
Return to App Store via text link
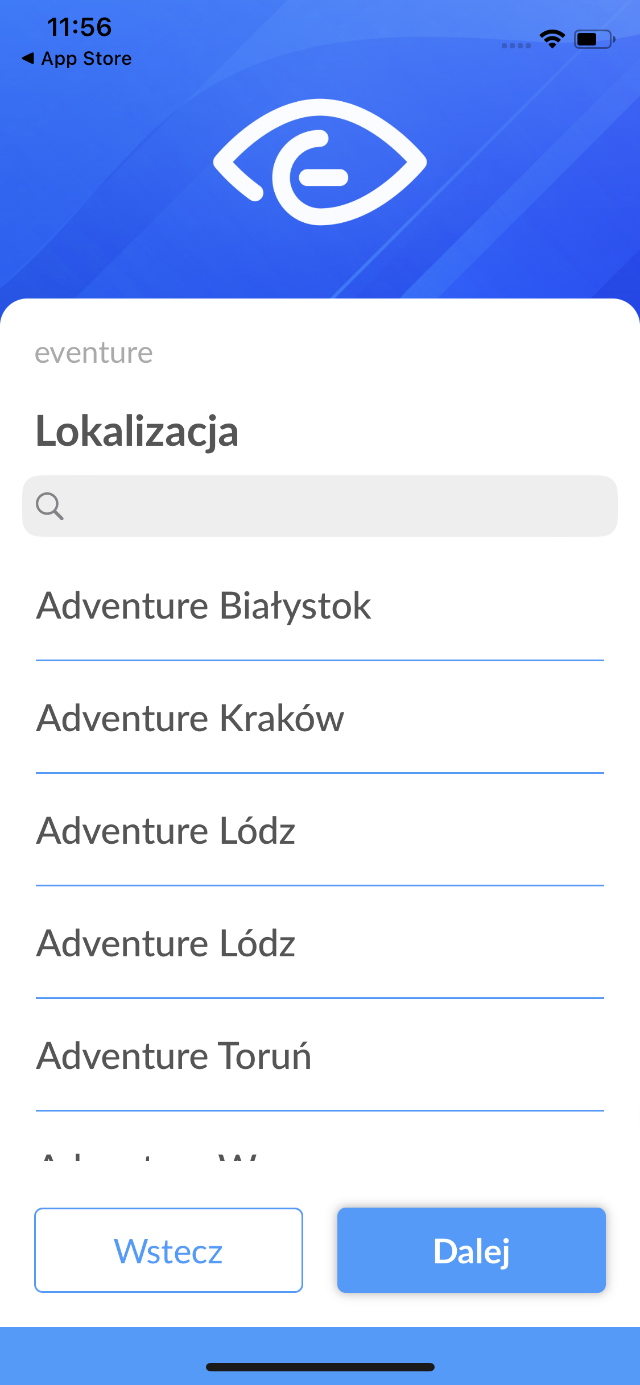(86, 59)
